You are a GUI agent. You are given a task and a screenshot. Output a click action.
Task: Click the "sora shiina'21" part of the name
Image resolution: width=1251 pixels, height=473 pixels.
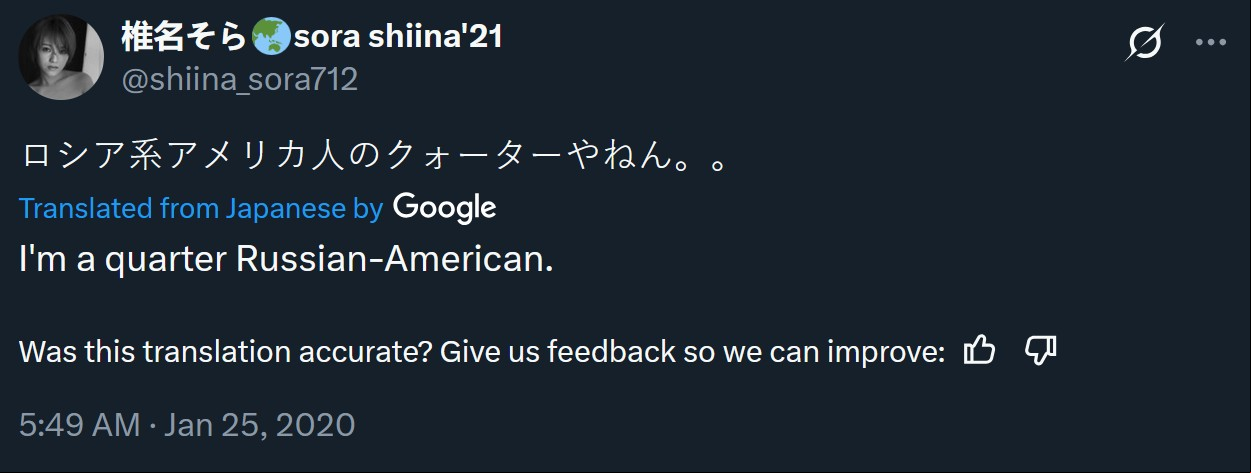coord(398,38)
